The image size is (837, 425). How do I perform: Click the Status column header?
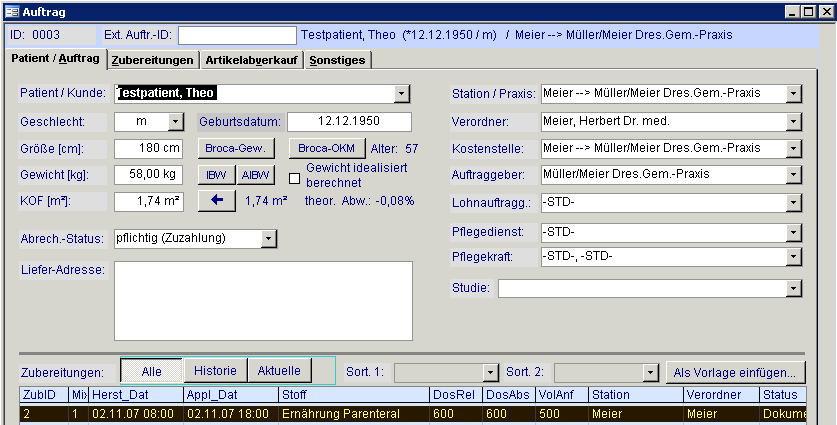pos(783,395)
